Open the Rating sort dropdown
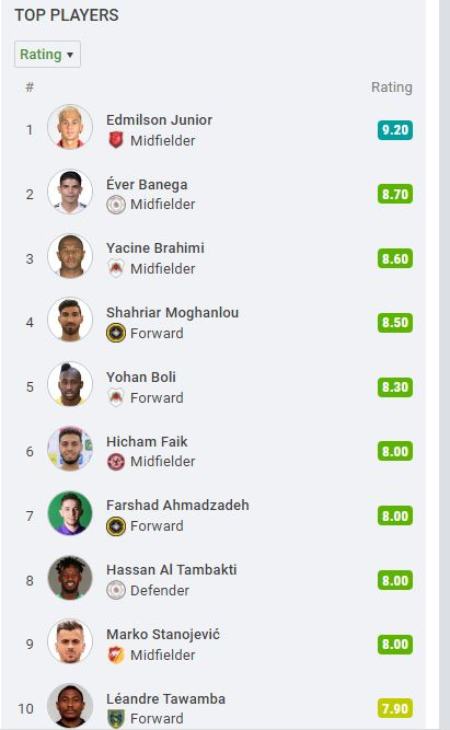The width and height of the screenshot is (450, 730). [47, 54]
